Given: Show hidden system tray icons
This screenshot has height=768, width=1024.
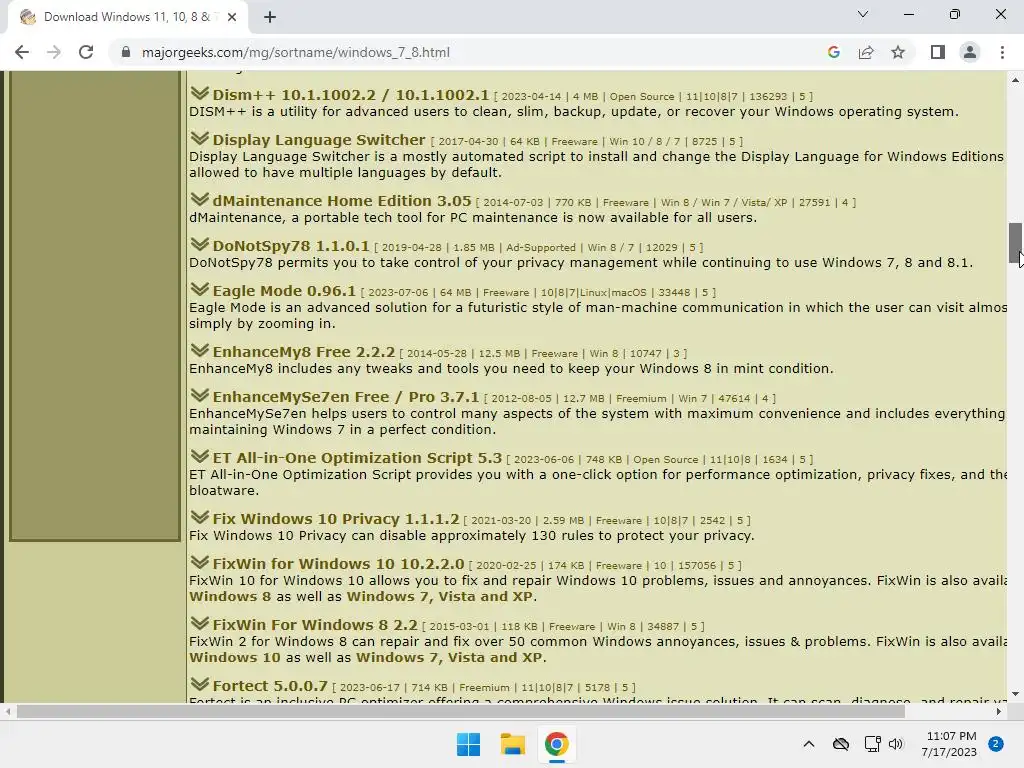Looking at the screenshot, I should [x=808, y=744].
